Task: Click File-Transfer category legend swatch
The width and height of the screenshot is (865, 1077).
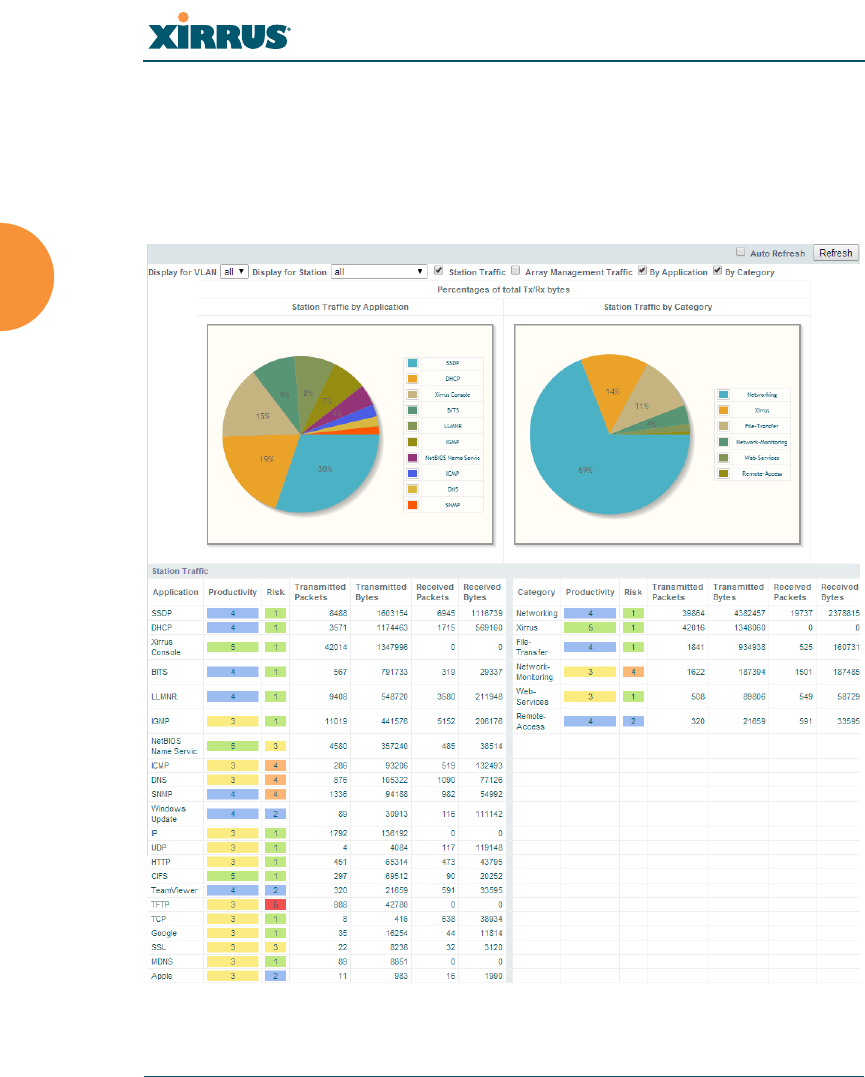Action: 723,426
